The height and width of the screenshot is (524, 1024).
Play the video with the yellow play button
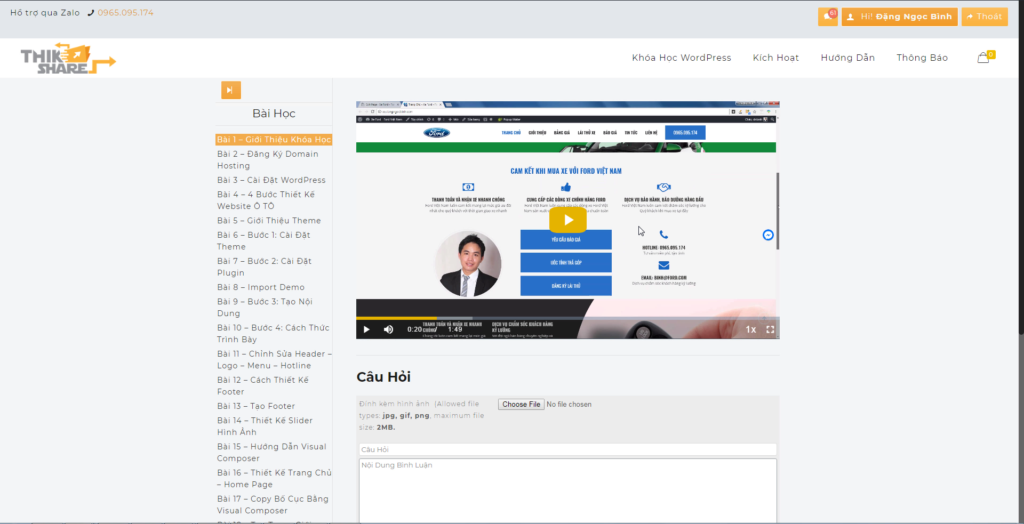(x=568, y=220)
